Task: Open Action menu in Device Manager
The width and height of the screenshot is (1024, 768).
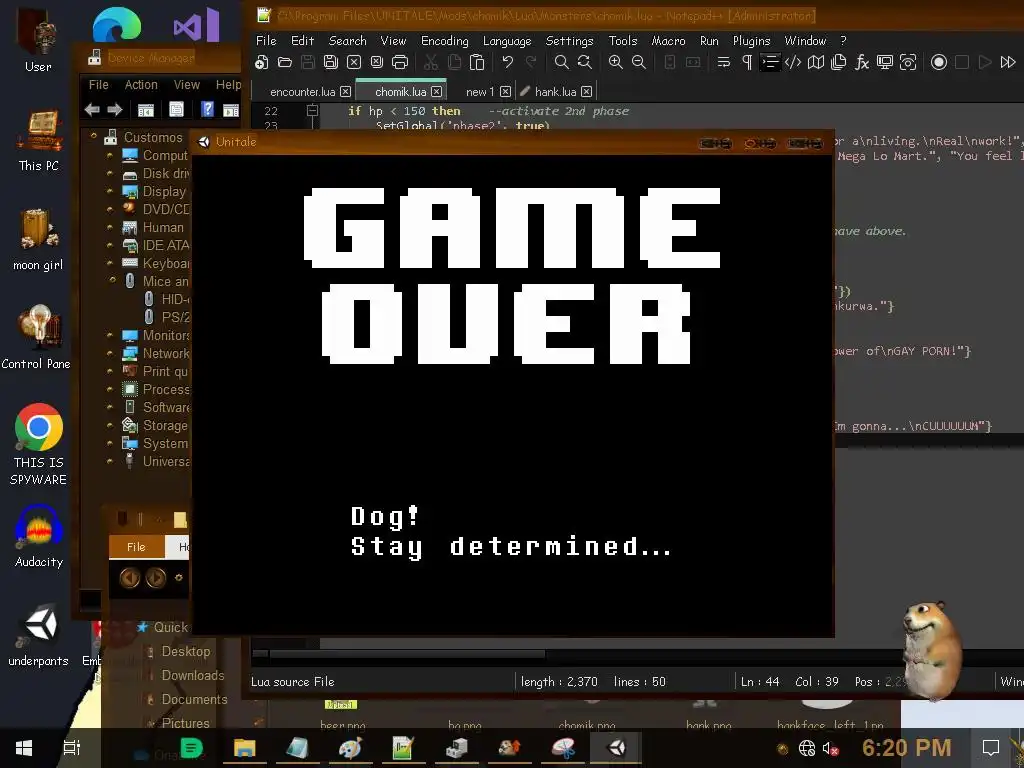Action: (x=141, y=85)
